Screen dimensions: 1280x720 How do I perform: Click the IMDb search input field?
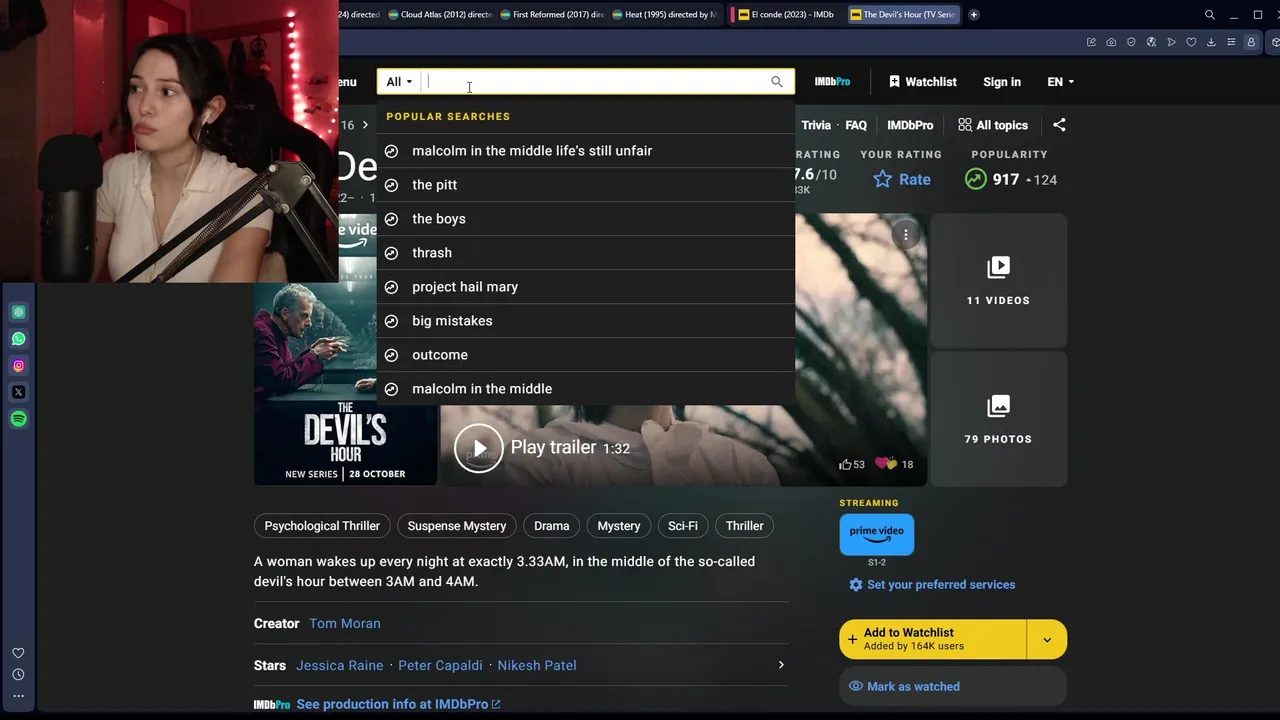pos(595,82)
